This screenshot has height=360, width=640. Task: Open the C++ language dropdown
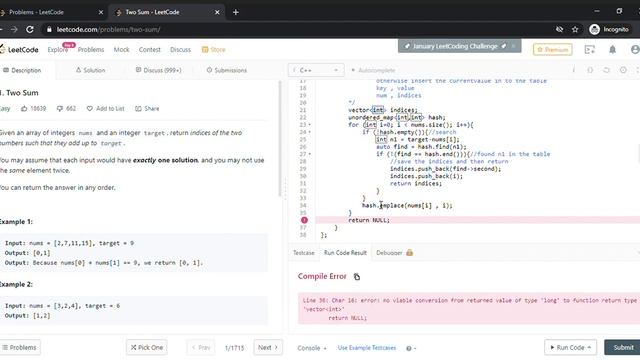click(316, 70)
